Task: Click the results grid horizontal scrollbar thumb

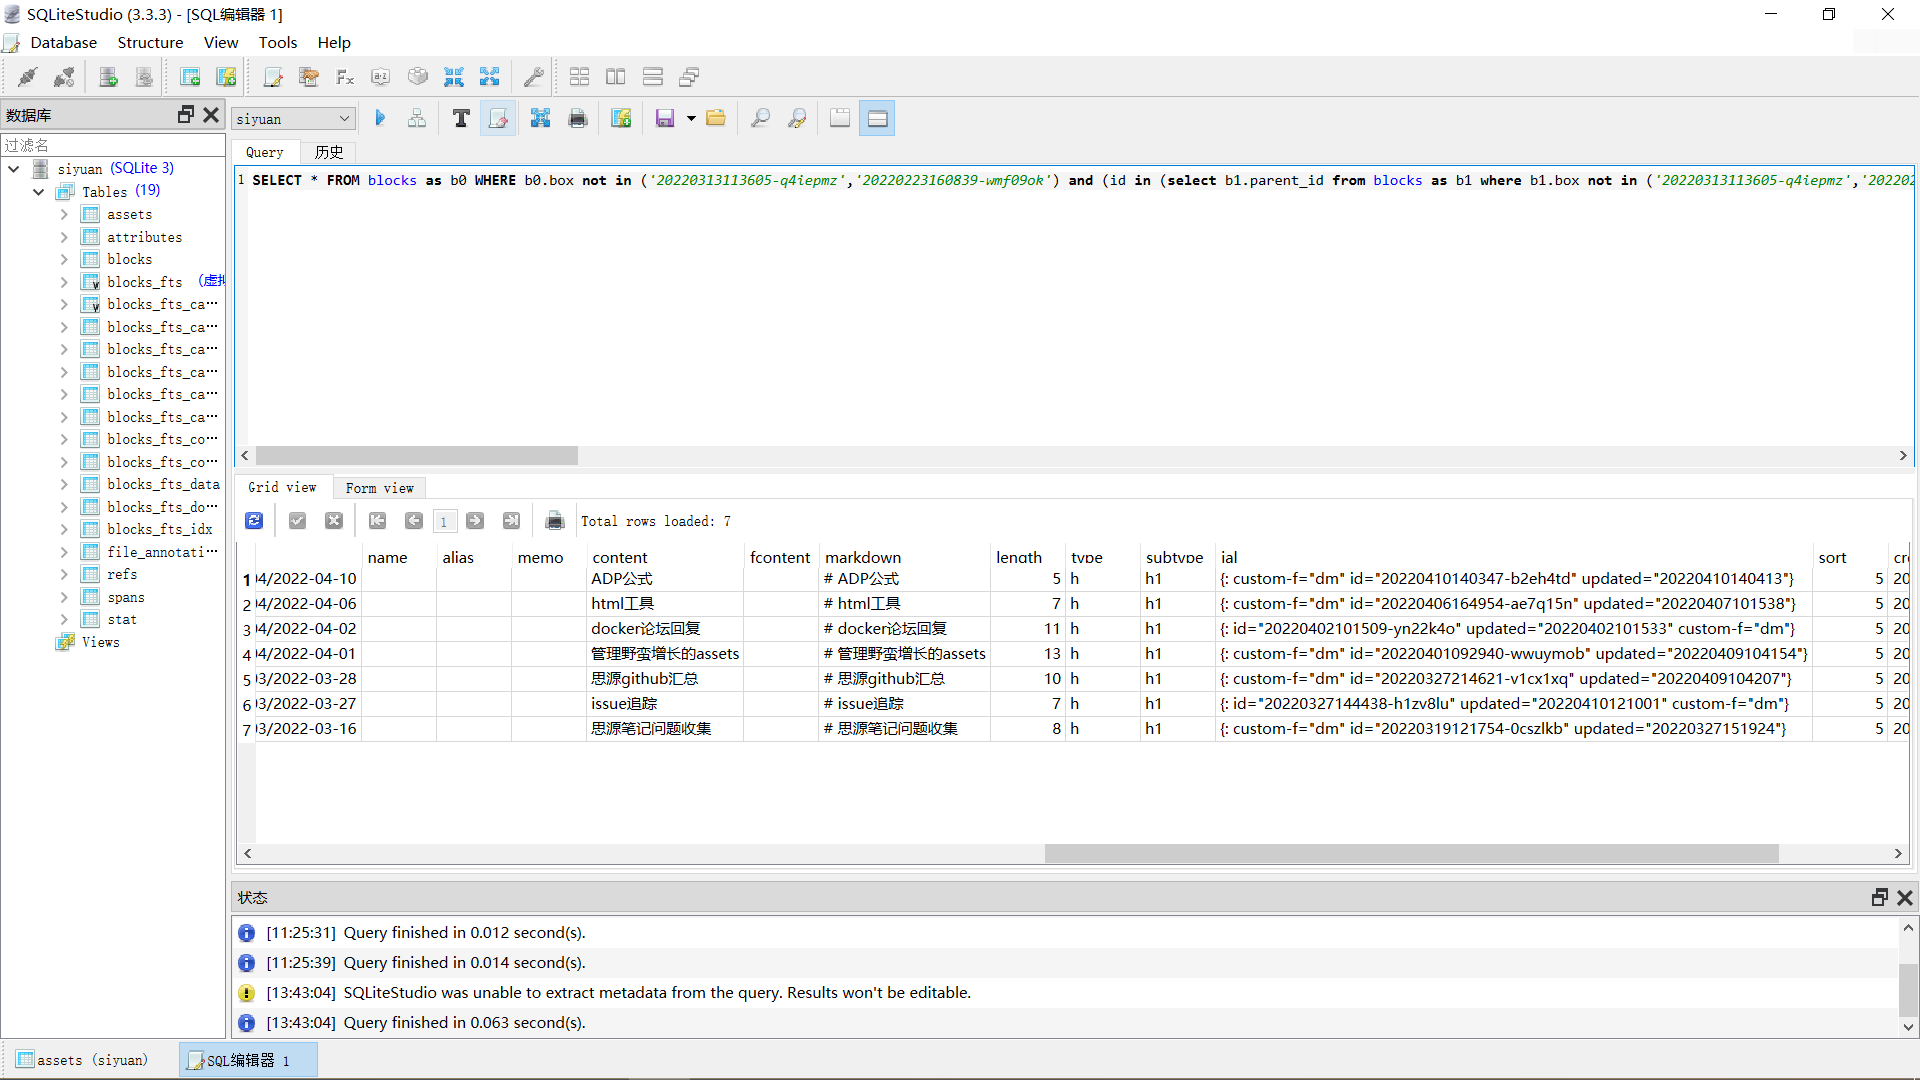Action: (1411, 853)
